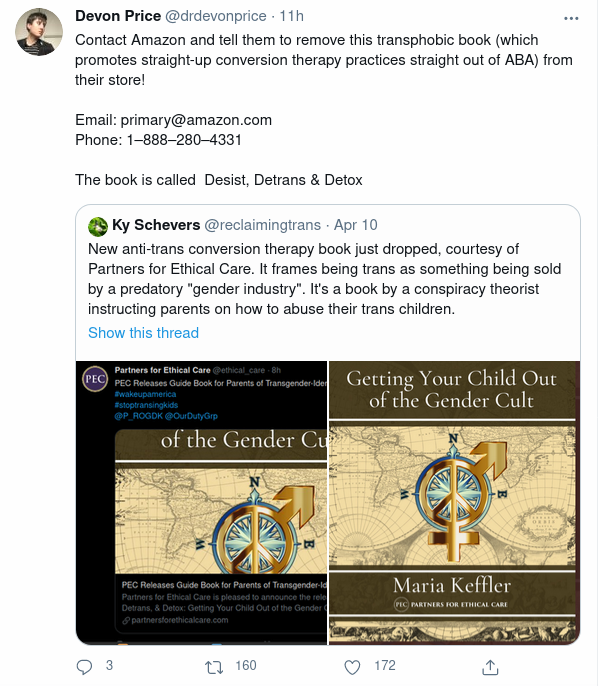Screen dimensions: 599x686
Task: Open the 11h timestamp of the tweet
Action: (x=291, y=16)
